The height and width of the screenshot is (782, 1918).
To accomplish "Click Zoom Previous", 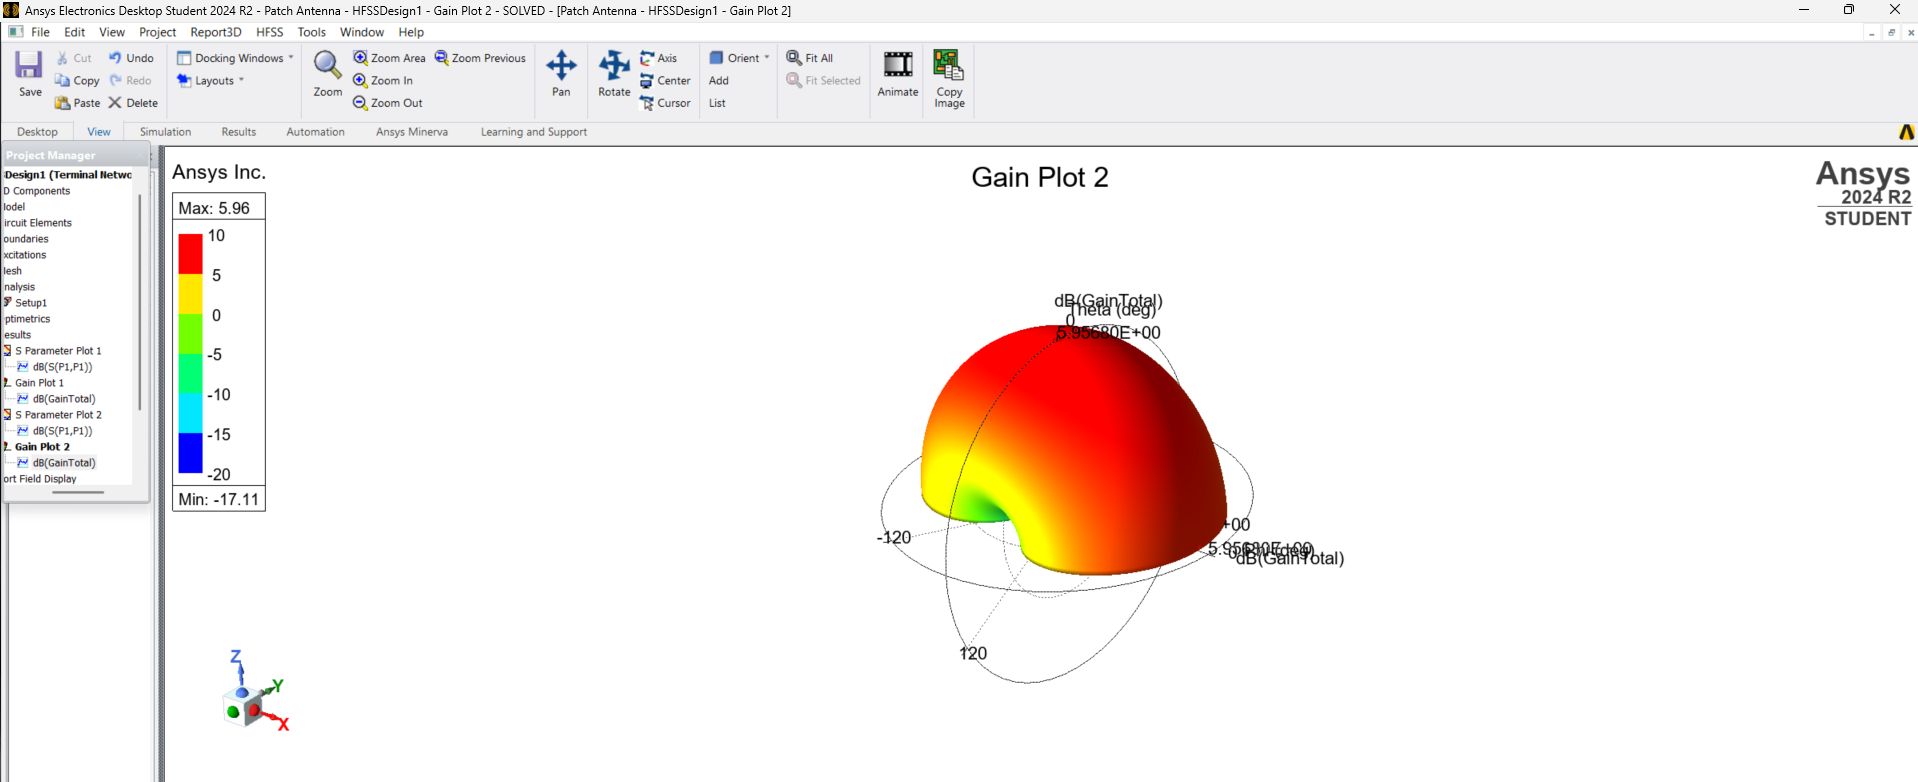I will (x=480, y=58).
